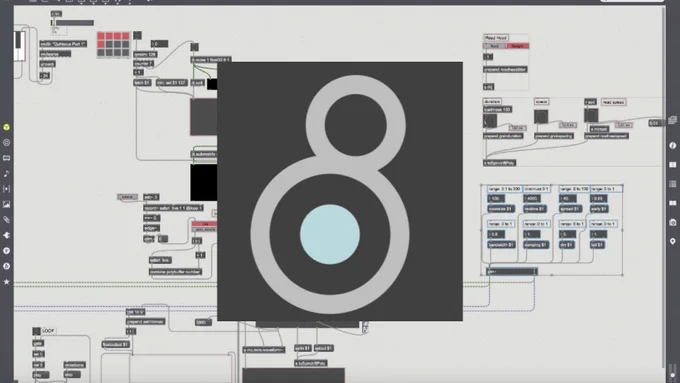This screenshot has height=383, width=680.
Task: Click the dial under the r spd object
Action: 591,115
